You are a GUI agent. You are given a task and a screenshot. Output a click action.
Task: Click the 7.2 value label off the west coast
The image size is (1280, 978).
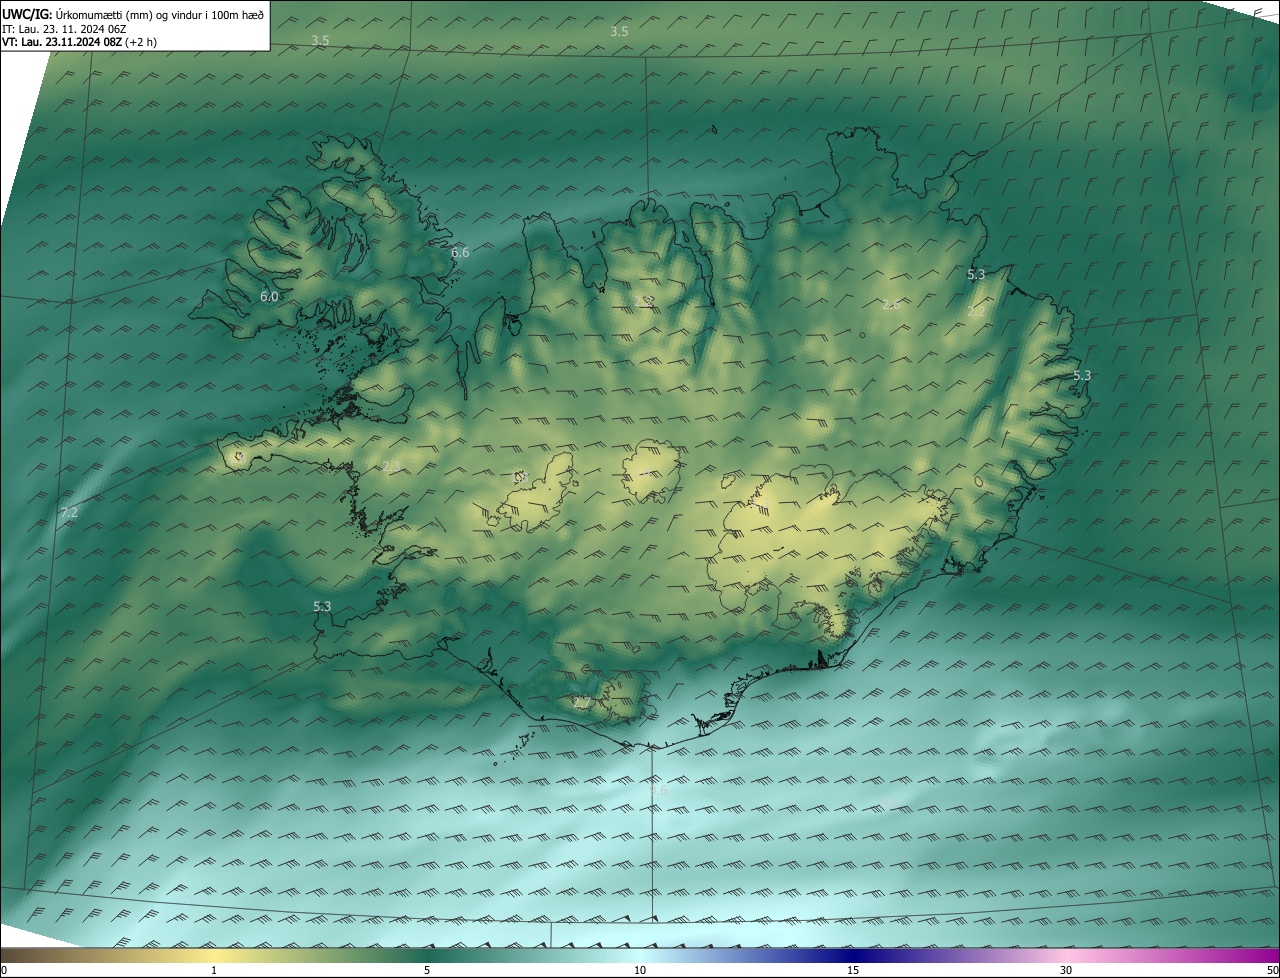pos(69,513)
